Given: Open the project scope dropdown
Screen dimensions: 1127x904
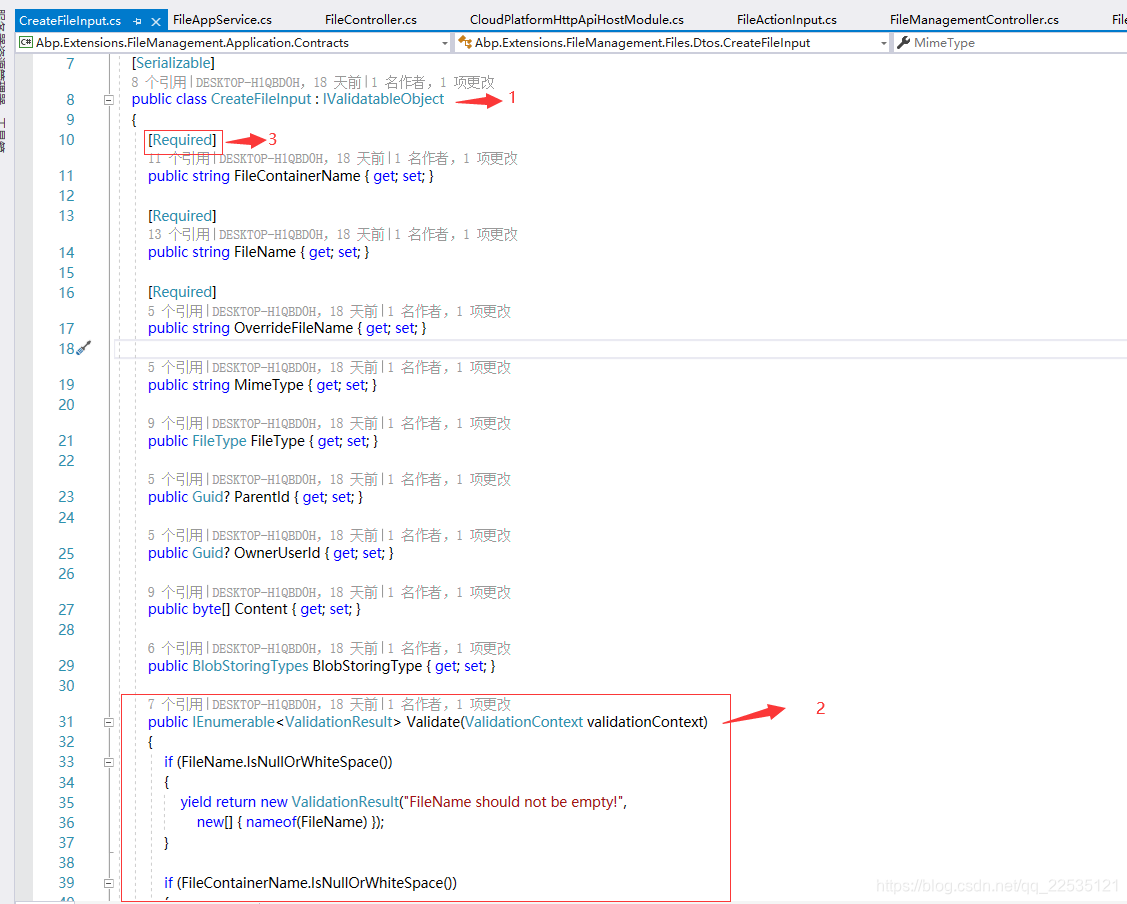Looking at the screenshot, I should (x=445, y=43).
